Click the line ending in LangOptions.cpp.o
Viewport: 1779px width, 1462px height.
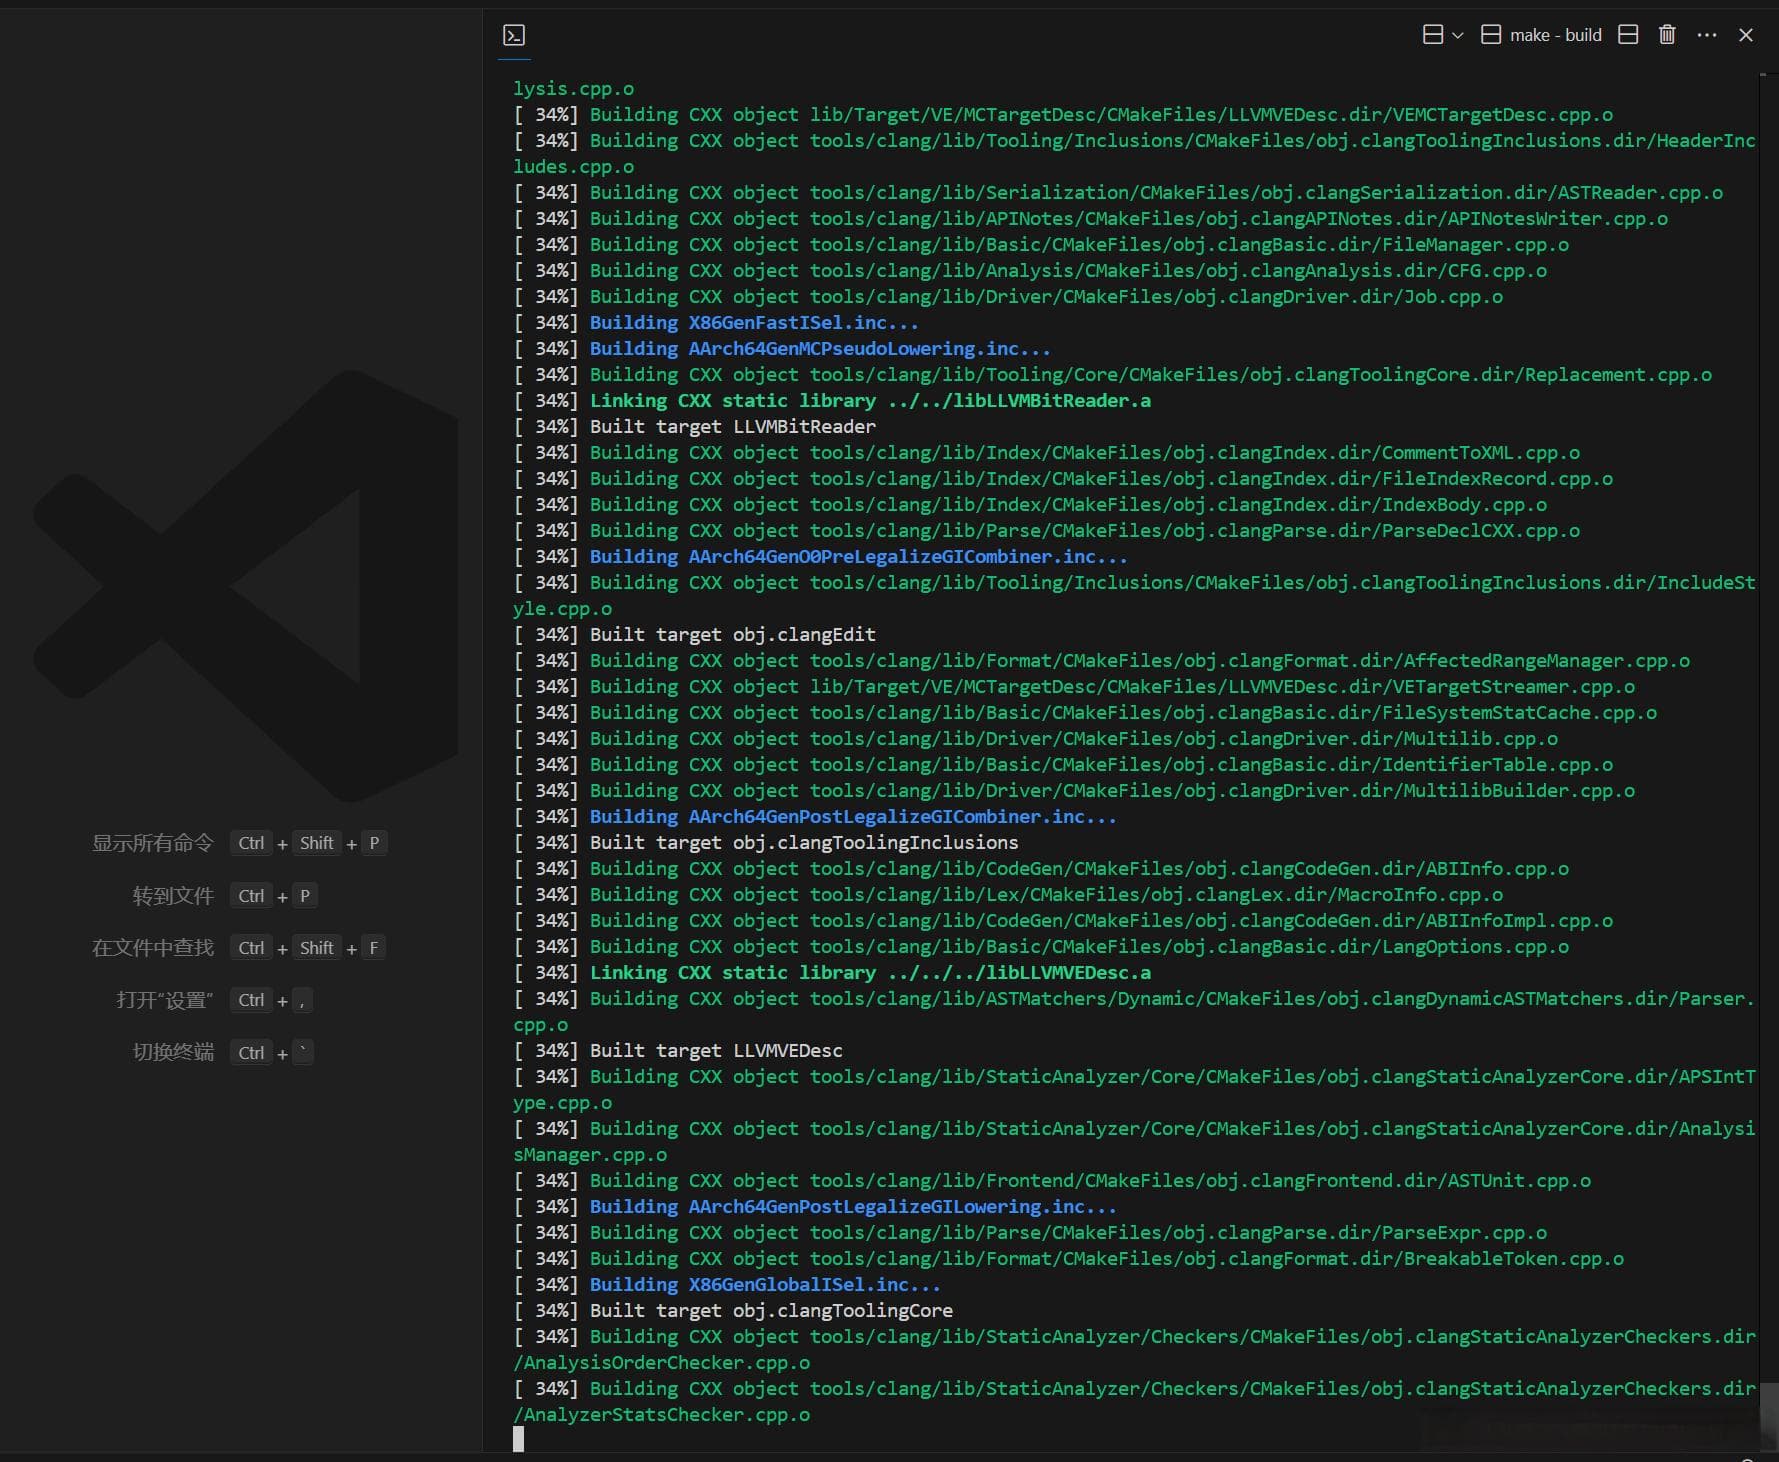pyautogui.click(x=1041, y=947)
